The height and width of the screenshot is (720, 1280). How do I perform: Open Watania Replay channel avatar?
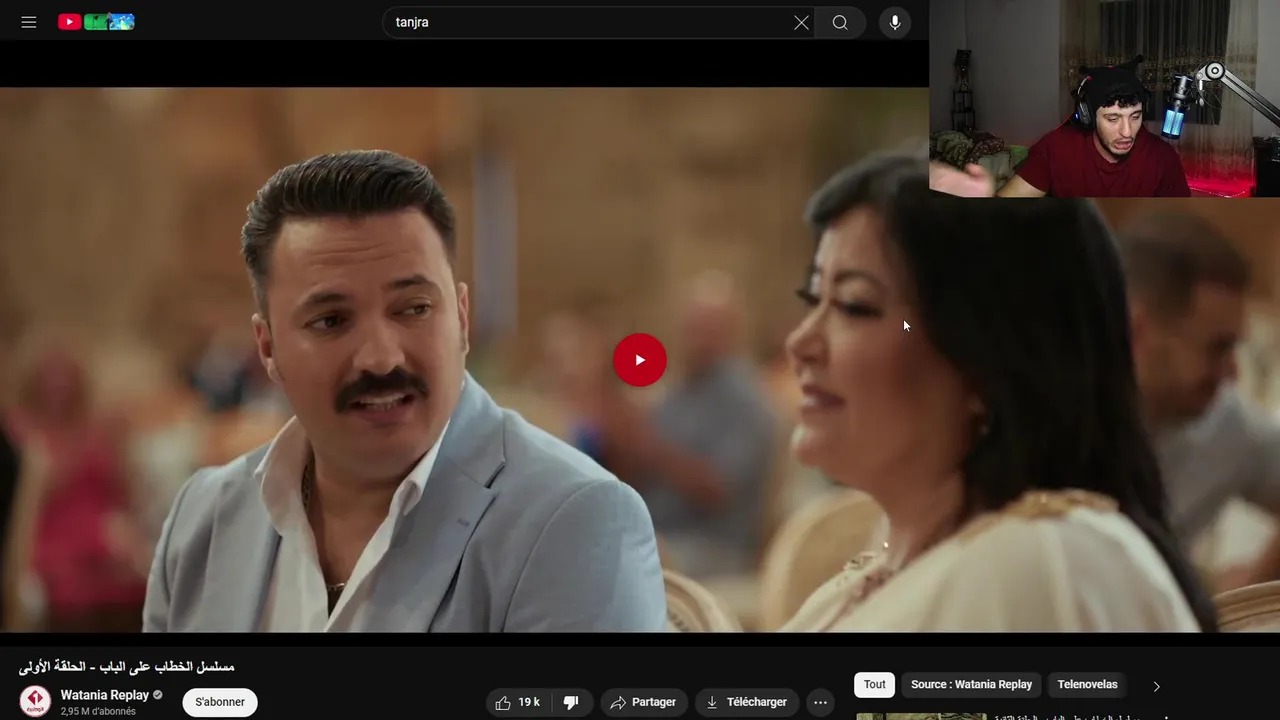click(x=35, y=702)
